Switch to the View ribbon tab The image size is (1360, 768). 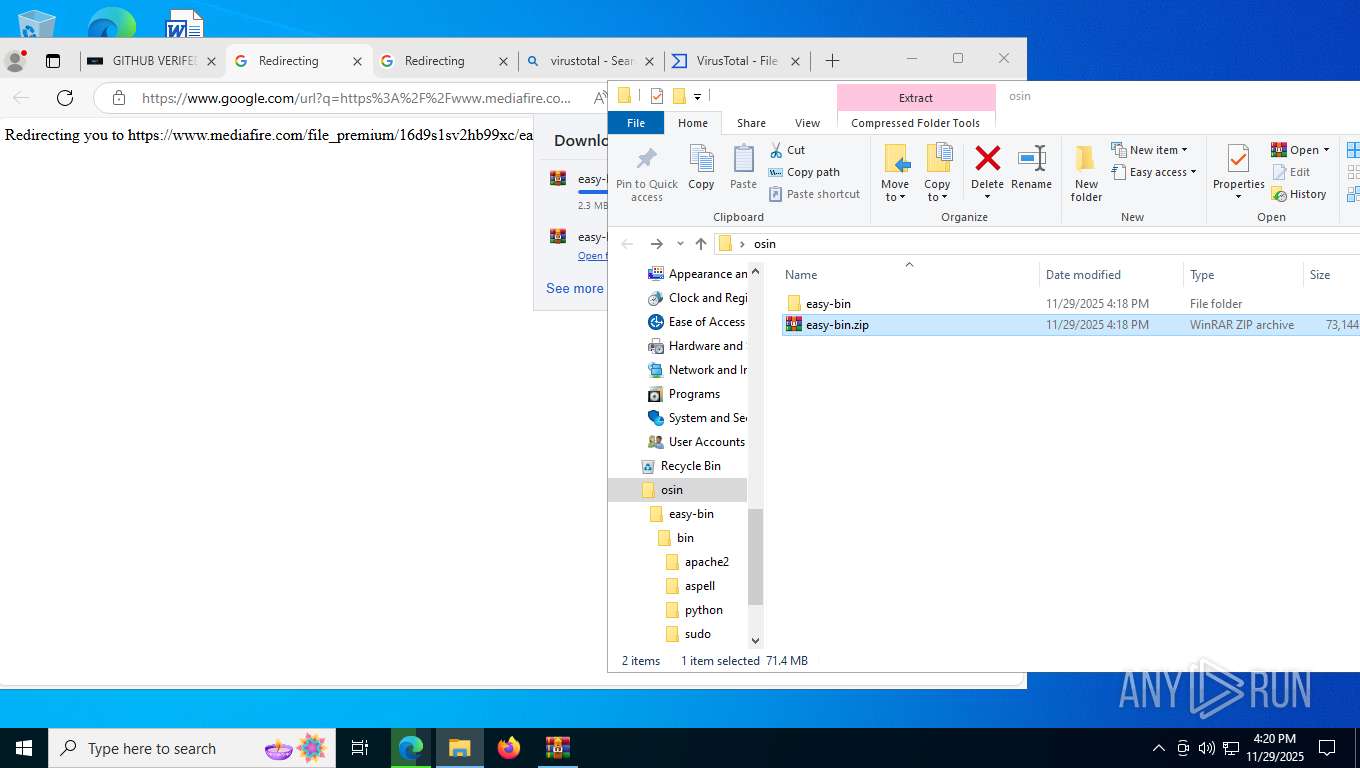point(807,123)
